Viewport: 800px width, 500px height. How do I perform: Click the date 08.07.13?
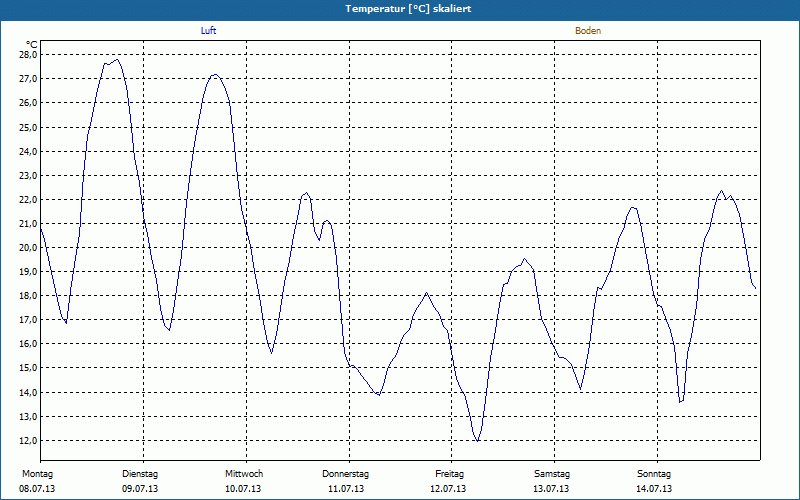(37, 489)
